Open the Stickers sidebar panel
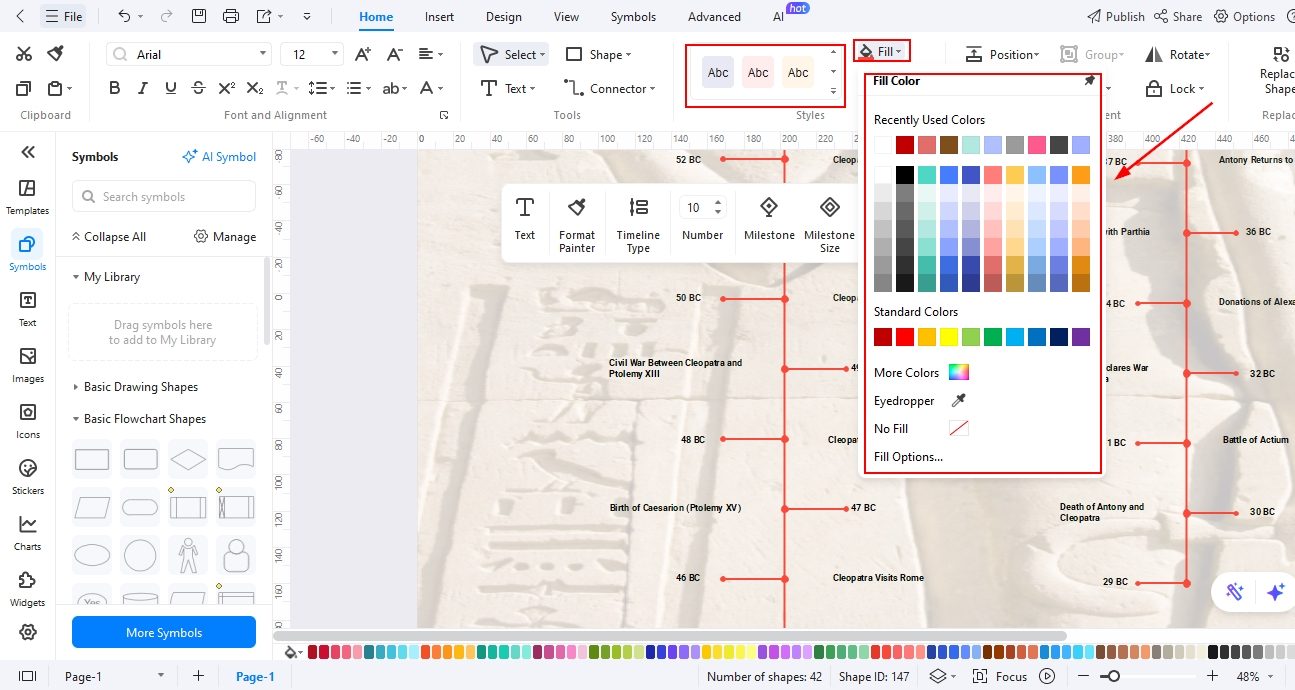This screenshot has width=1295, height=690. click(x=27, y=477)
